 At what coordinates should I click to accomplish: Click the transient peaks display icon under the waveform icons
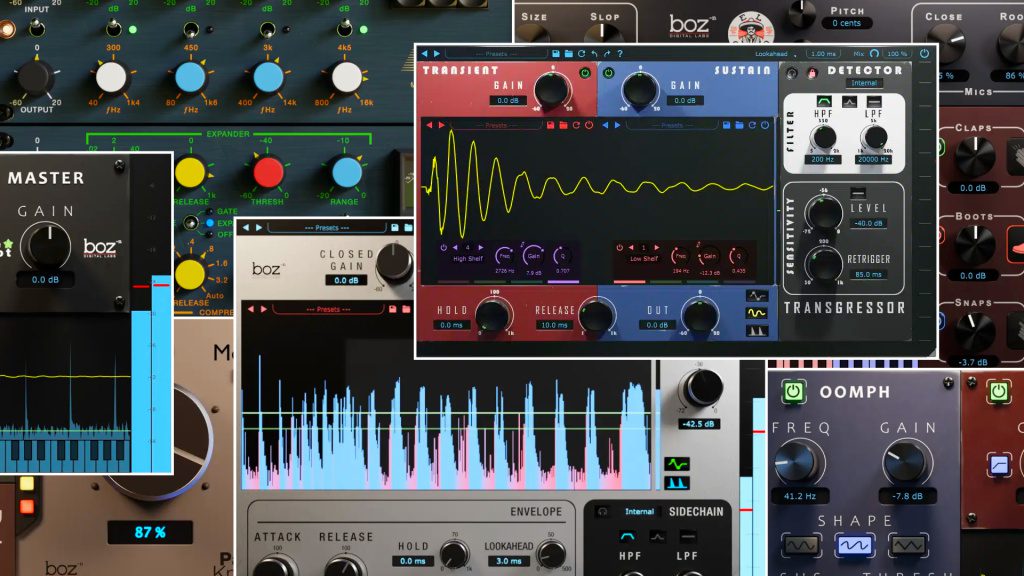click(x=757, y=330)
